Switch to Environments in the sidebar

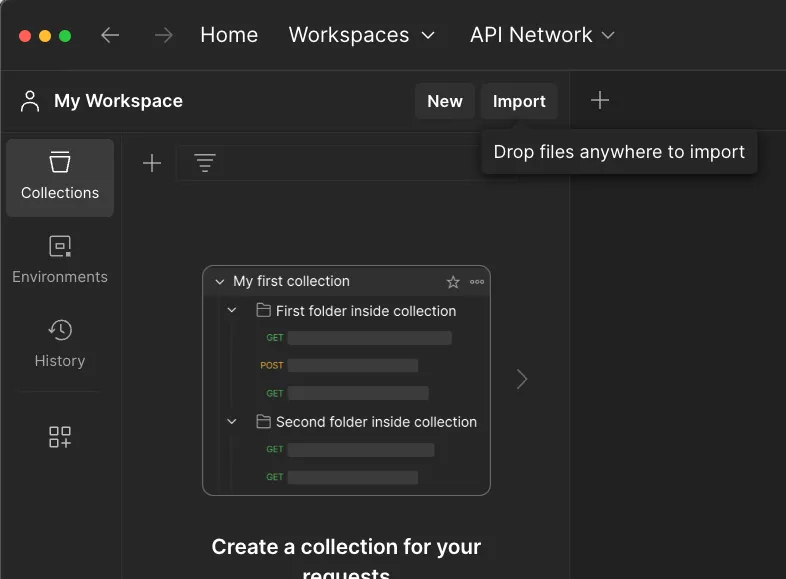coord(60,260)
